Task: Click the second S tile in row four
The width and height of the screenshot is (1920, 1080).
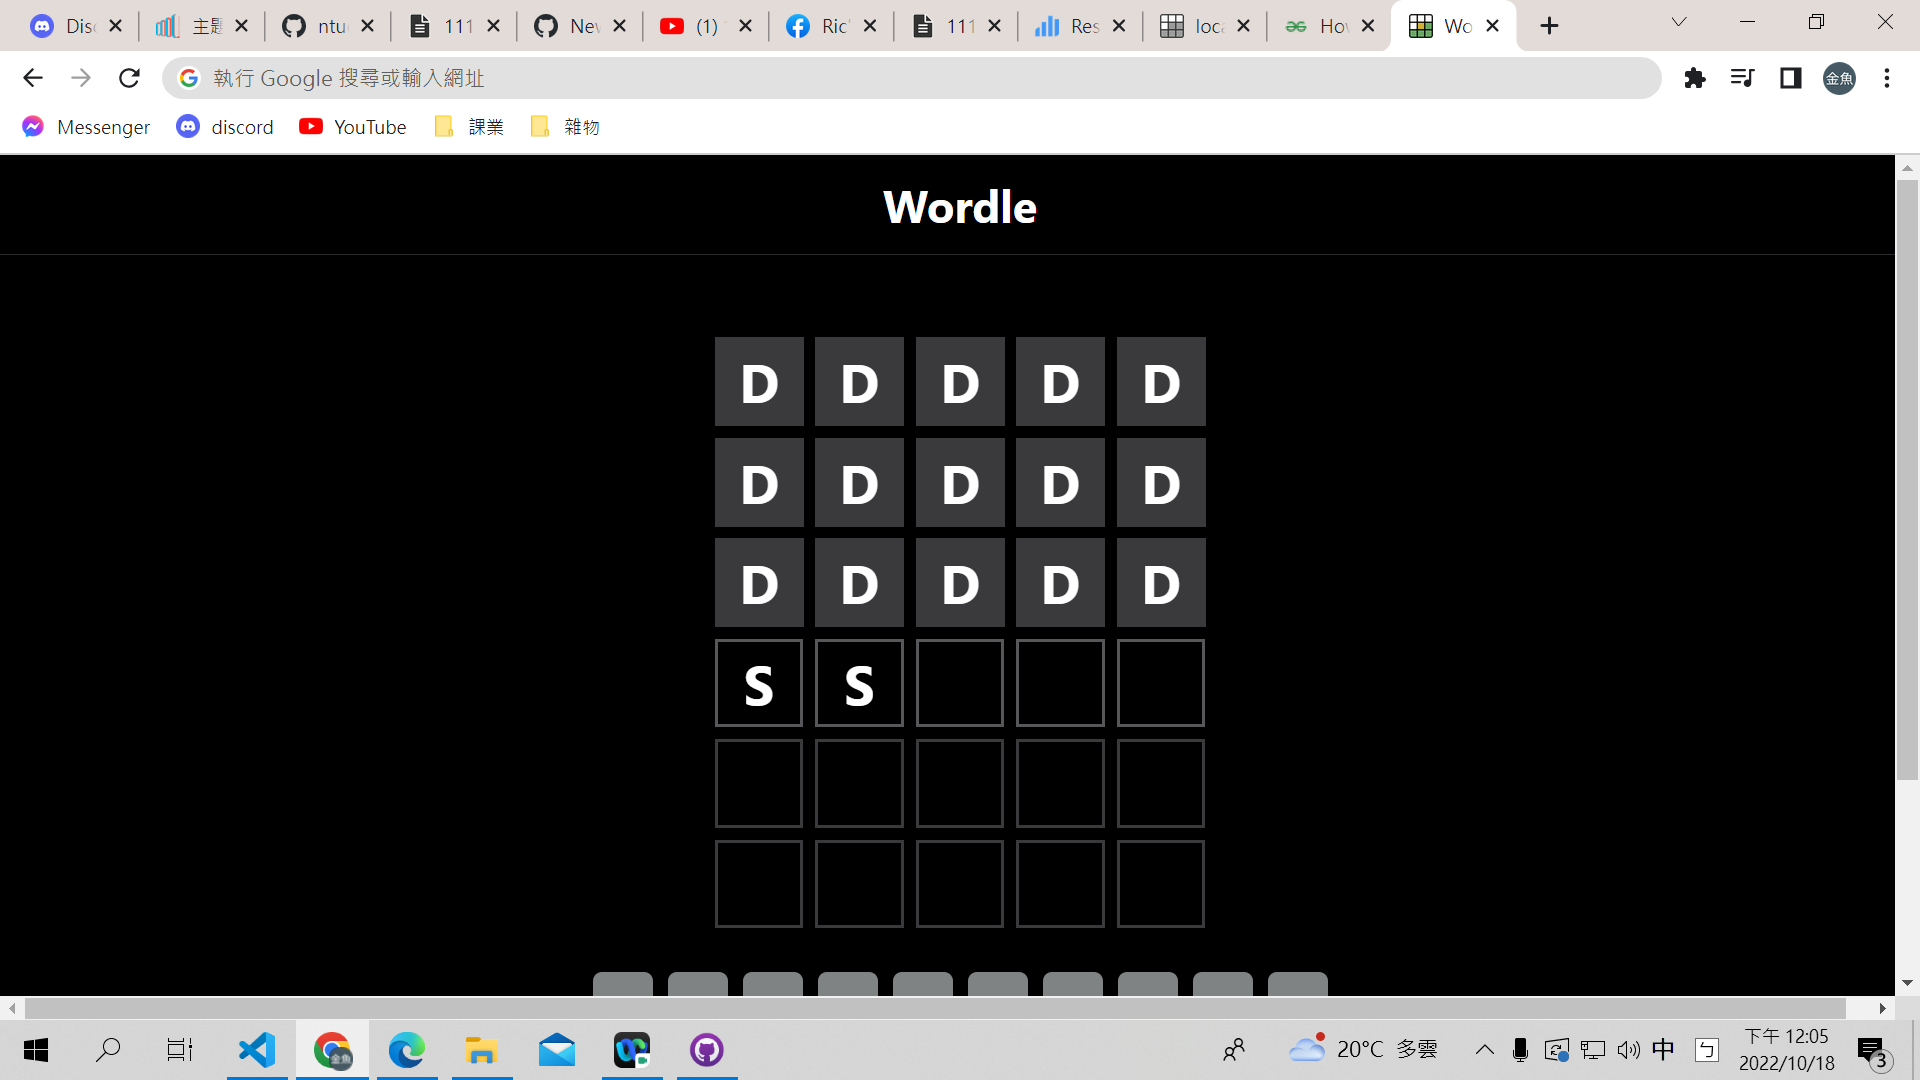Action: point(859,683)
